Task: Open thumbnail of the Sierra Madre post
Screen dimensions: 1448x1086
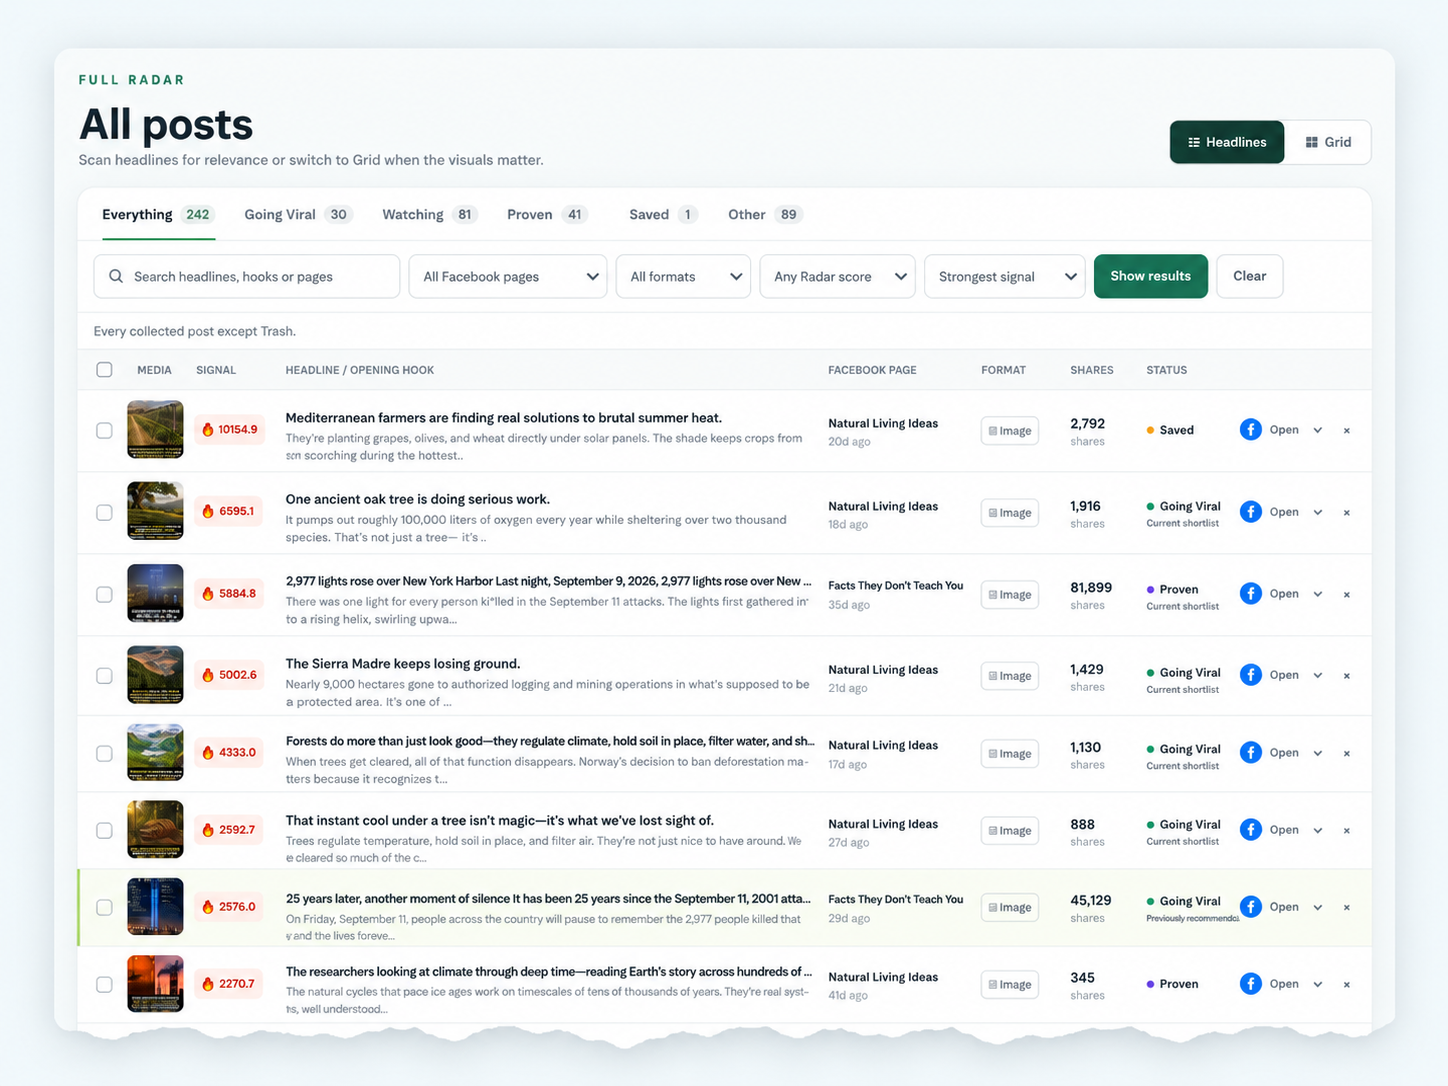Action: (155, 675)
